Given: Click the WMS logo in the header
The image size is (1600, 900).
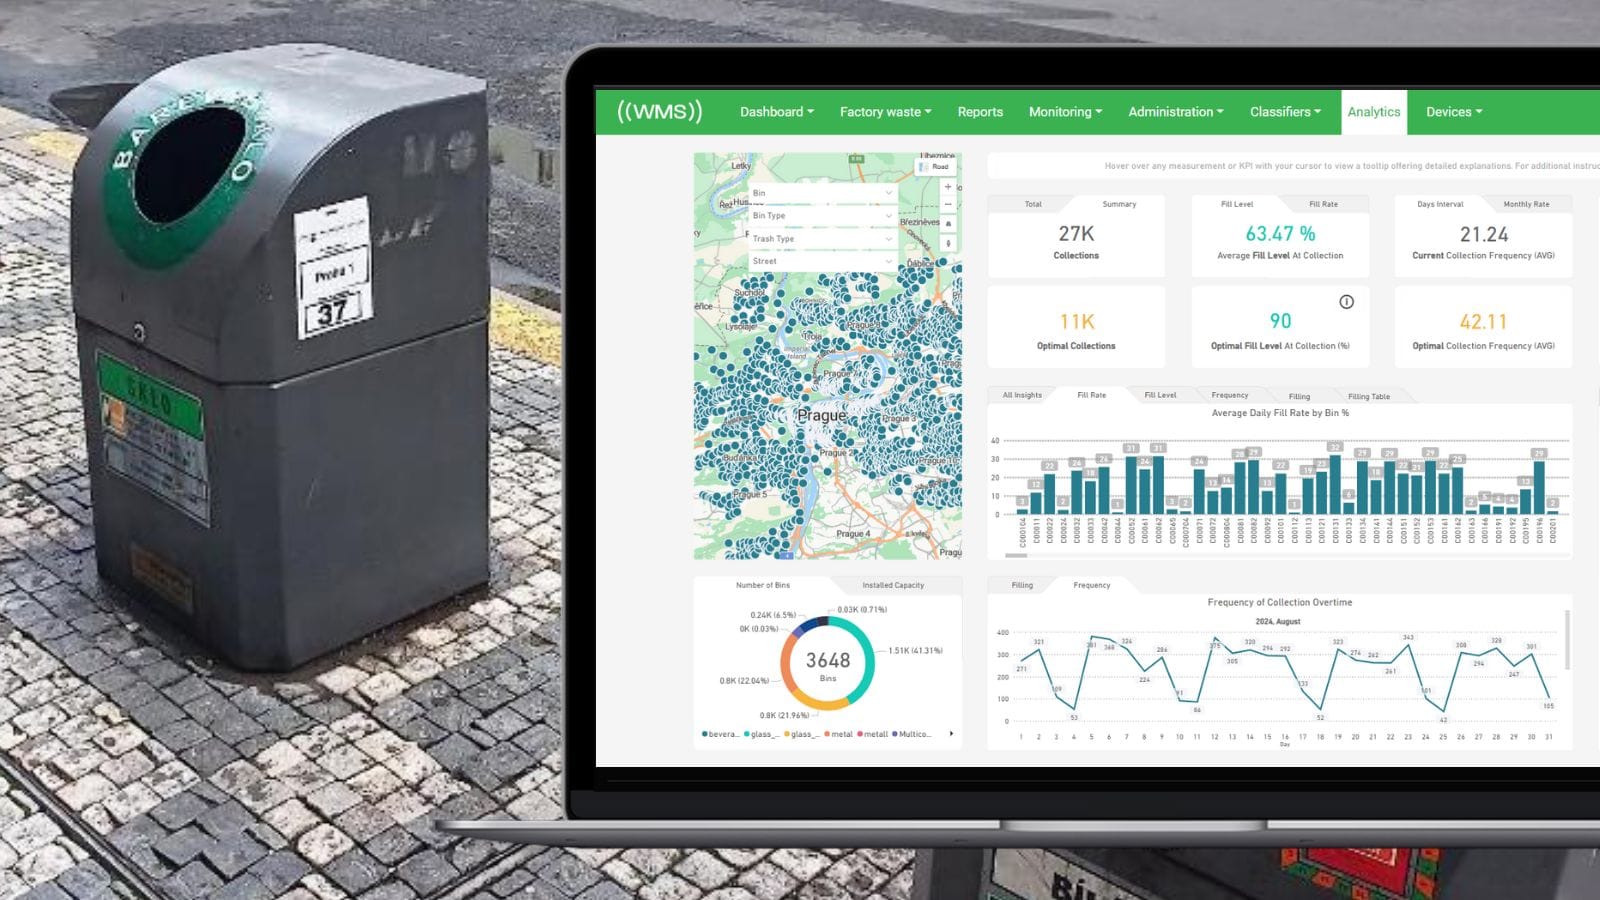Looking at the screenshot, I should click(659, 111).
